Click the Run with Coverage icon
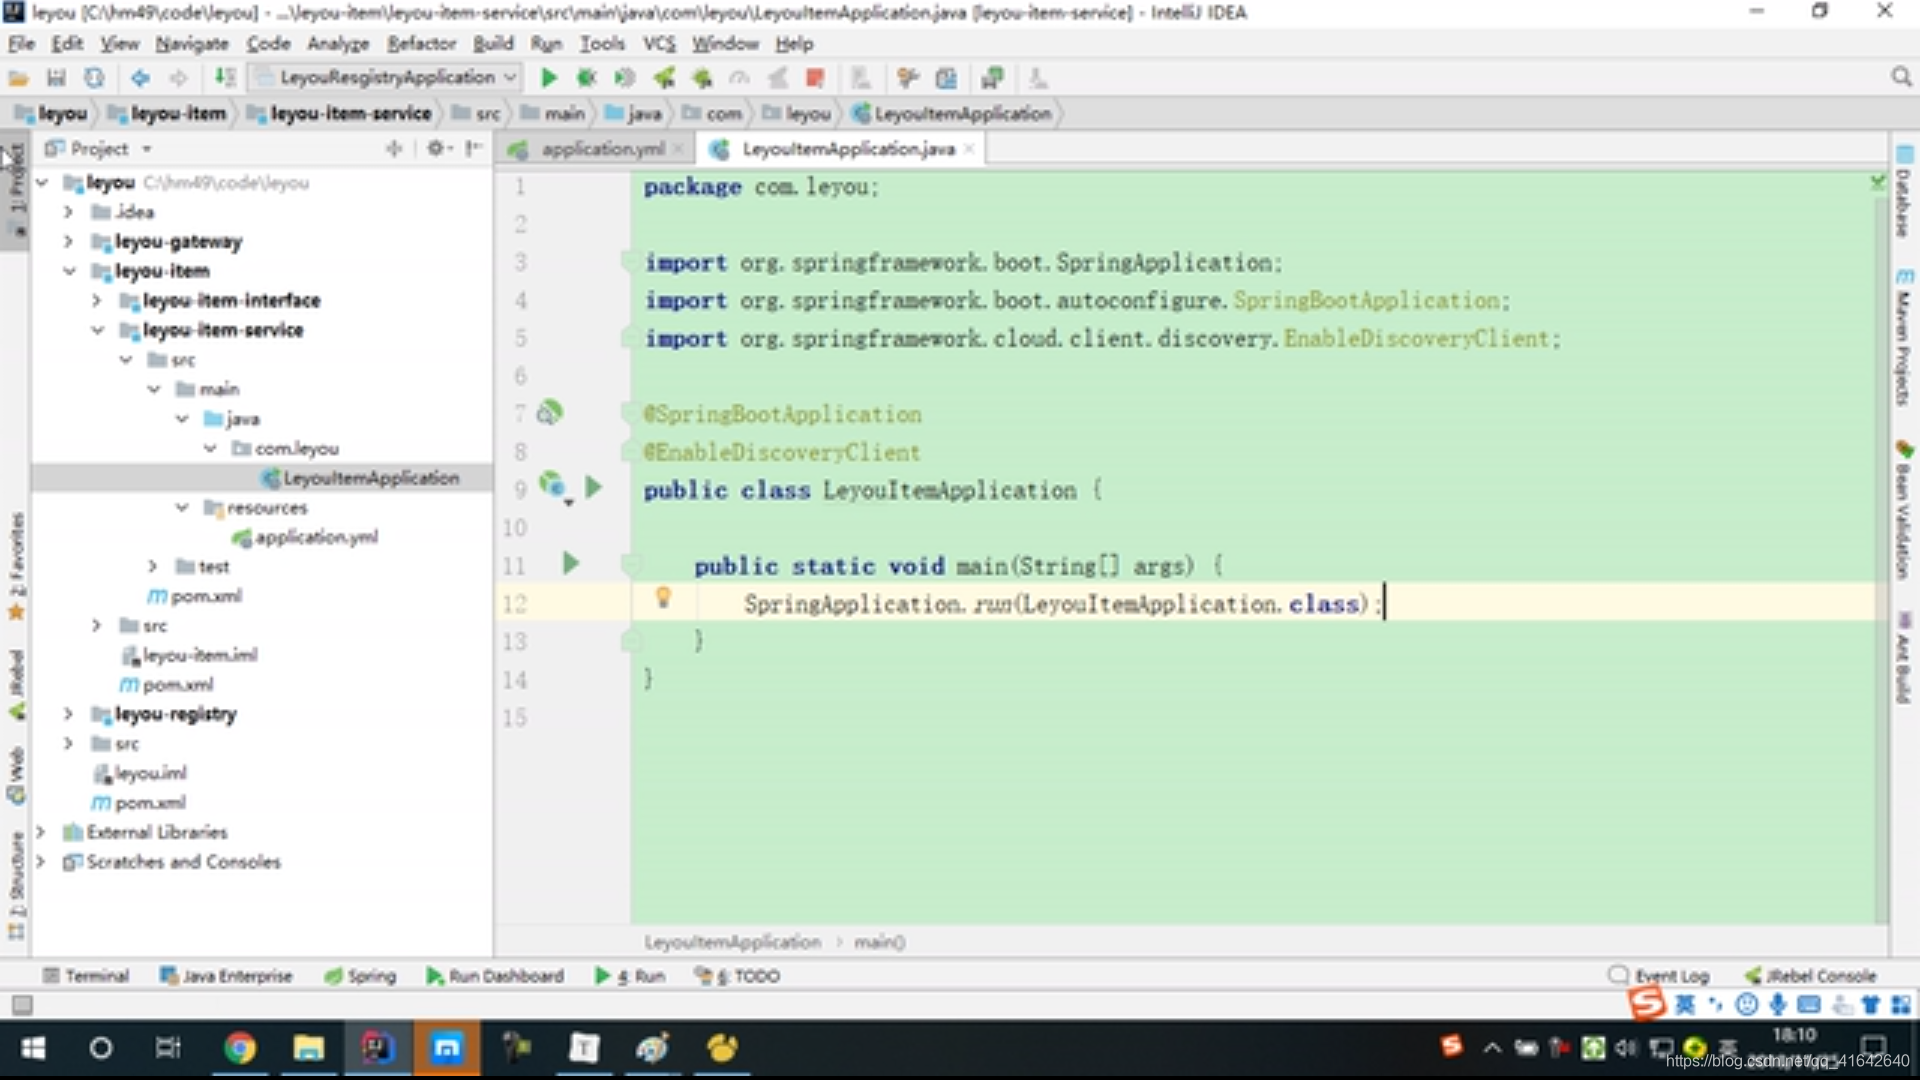 coord(624,78)
